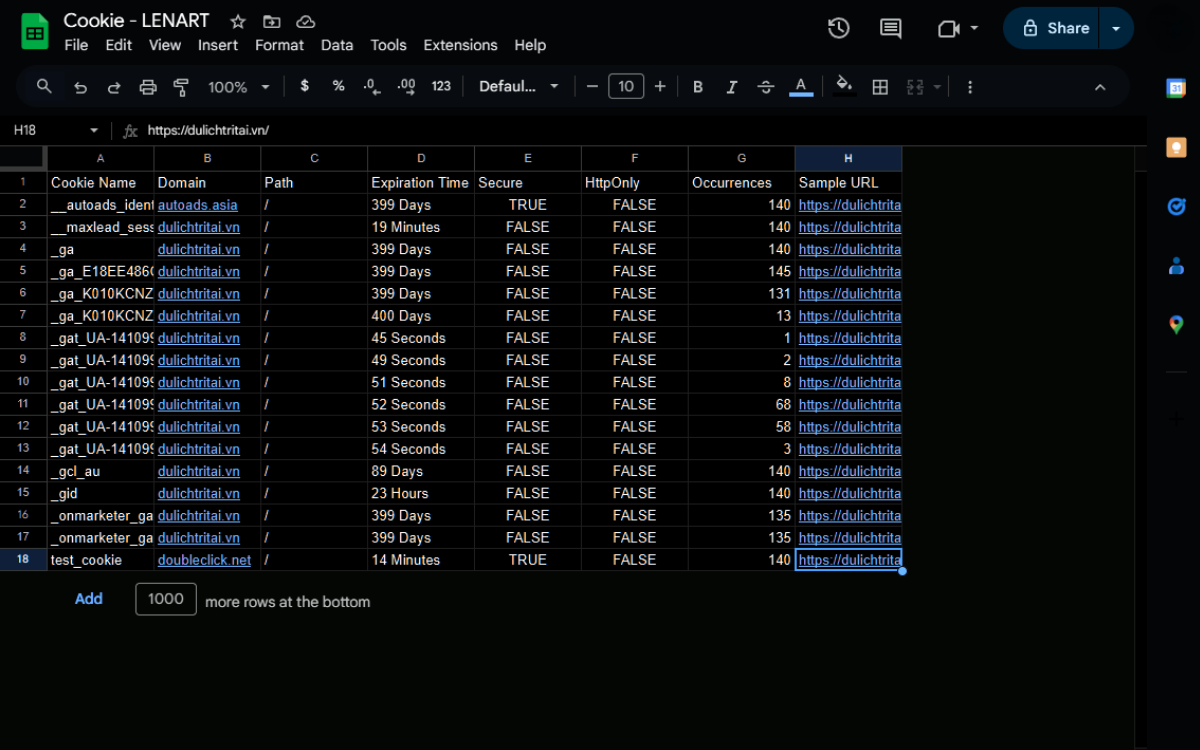Viewport: 1200px width, 750px height.
Task: Toggle italic formatting
Action: (x=731, y=86)
